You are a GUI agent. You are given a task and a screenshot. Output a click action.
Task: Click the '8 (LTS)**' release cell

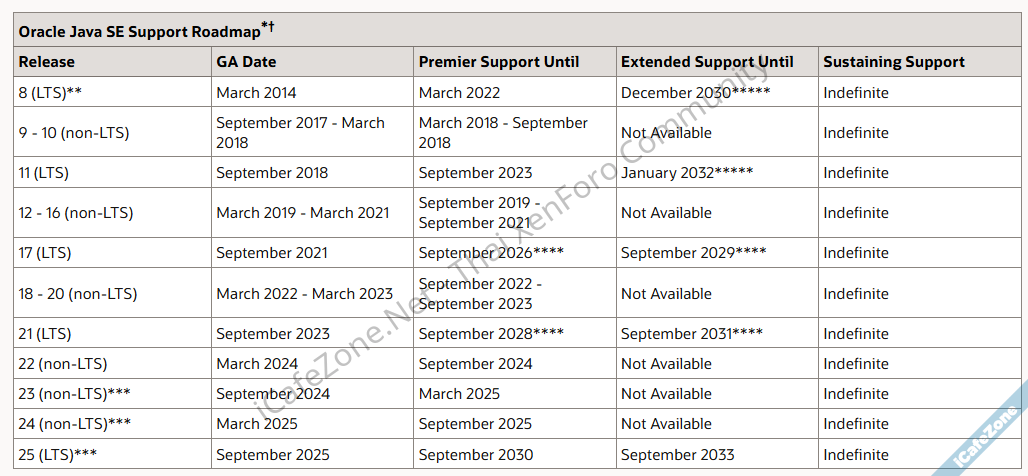(x=50, y=93)
